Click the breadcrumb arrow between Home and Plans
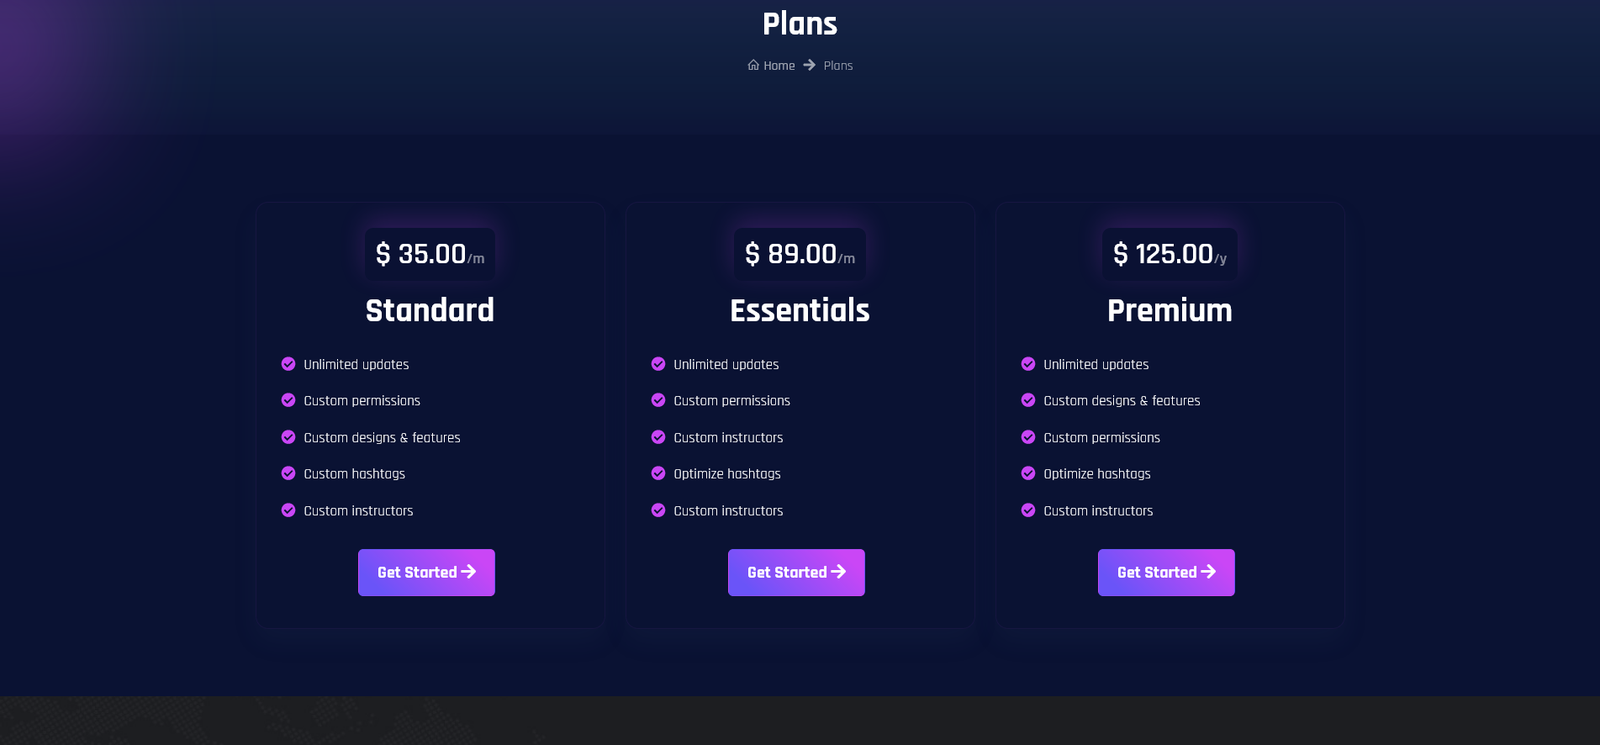This screenshot has width=1600, height=745. (809, 65)
